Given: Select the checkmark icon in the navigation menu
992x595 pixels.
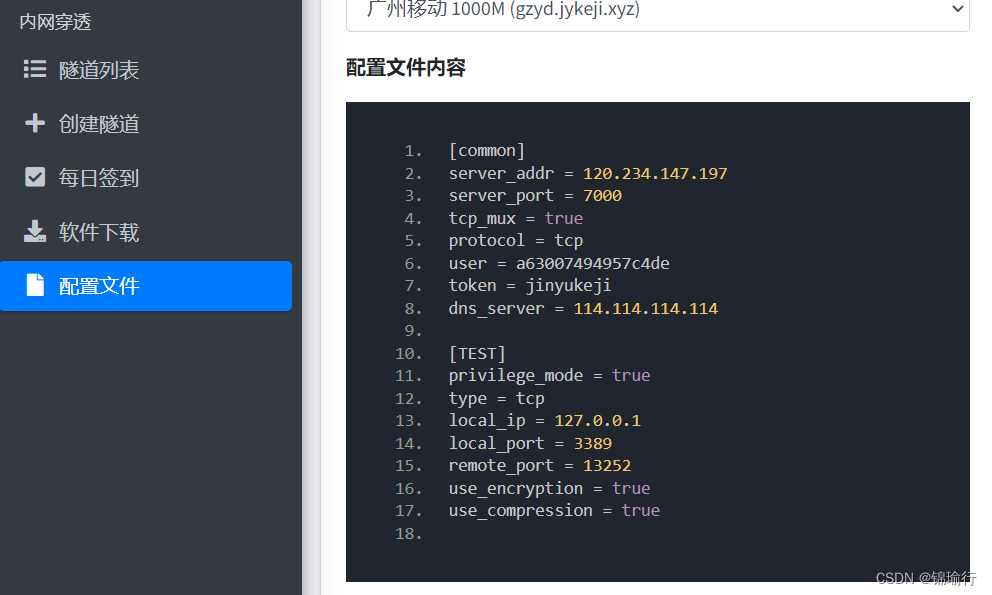Looking at the screenshot, I should pos(34,177).
